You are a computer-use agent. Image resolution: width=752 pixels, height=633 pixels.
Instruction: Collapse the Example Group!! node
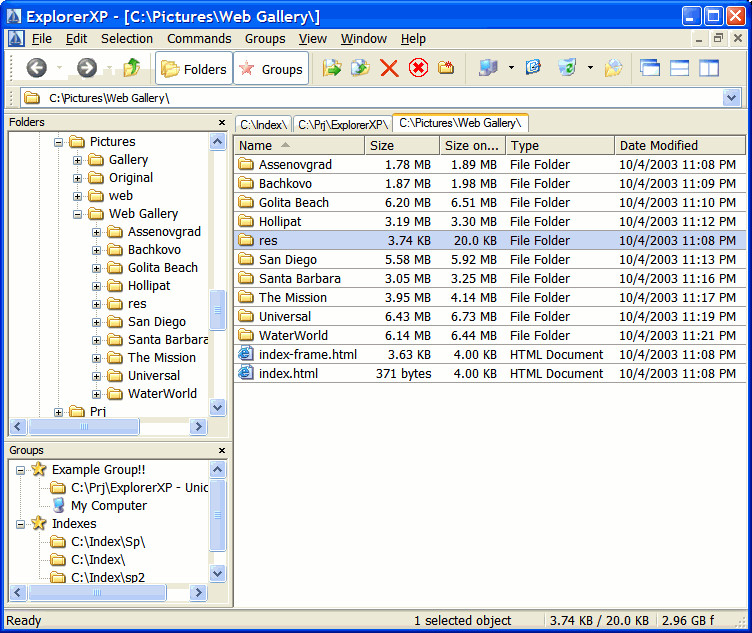click(x=20, y=470)
